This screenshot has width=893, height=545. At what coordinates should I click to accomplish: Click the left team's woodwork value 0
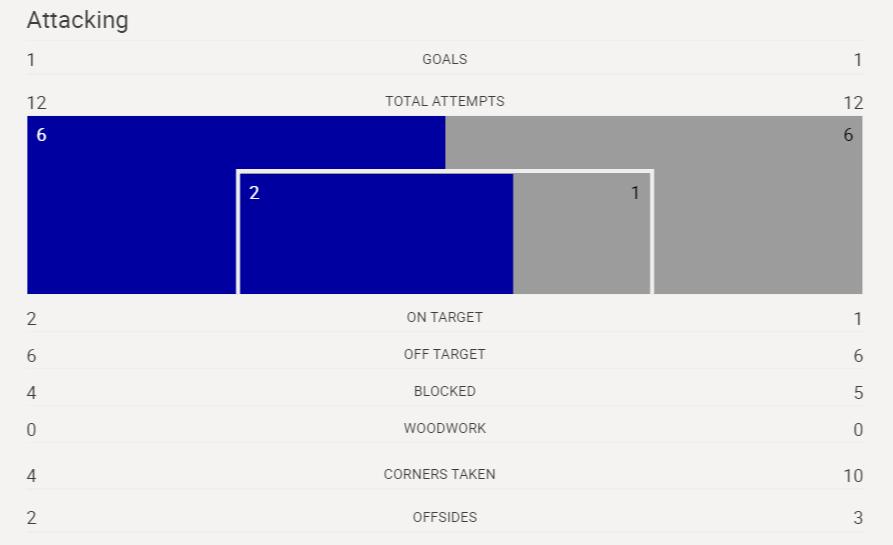pos(31,429)
